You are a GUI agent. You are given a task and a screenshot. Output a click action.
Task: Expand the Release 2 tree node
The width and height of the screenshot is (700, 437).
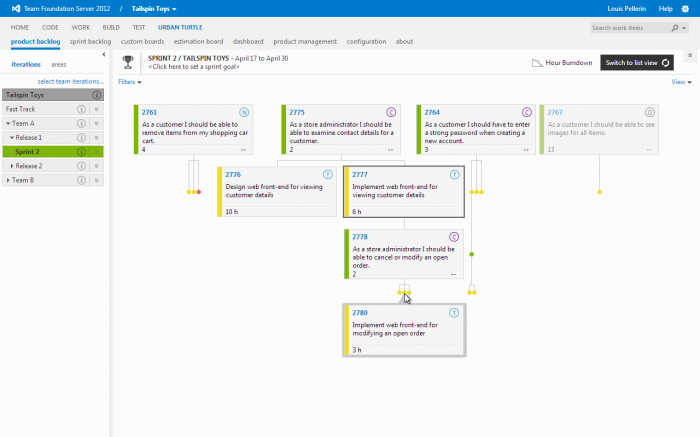coord(12,166)
